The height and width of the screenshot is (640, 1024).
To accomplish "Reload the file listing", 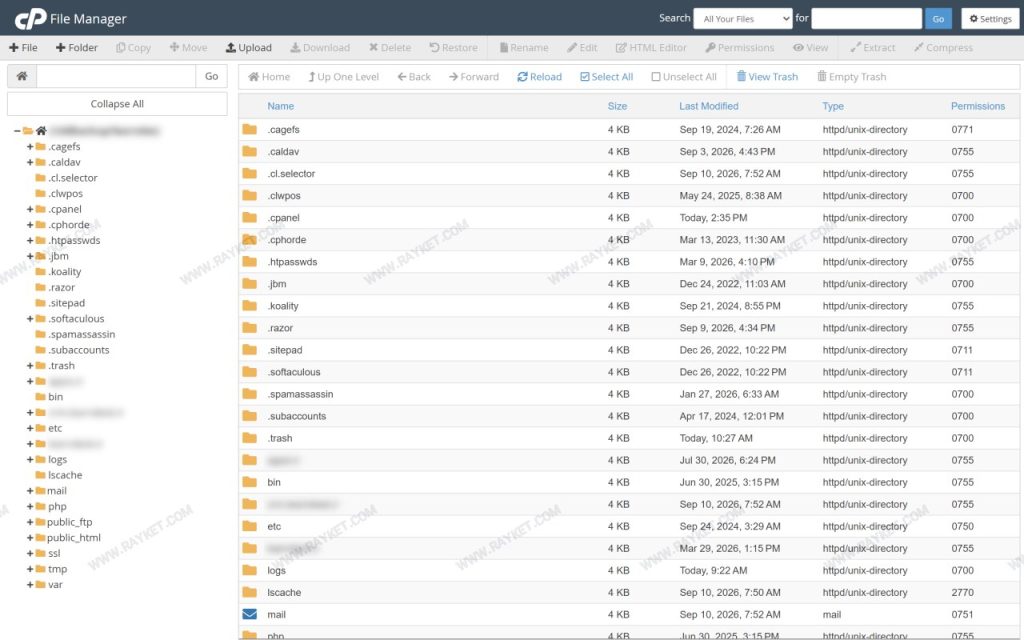I will [x=539, y=77].
